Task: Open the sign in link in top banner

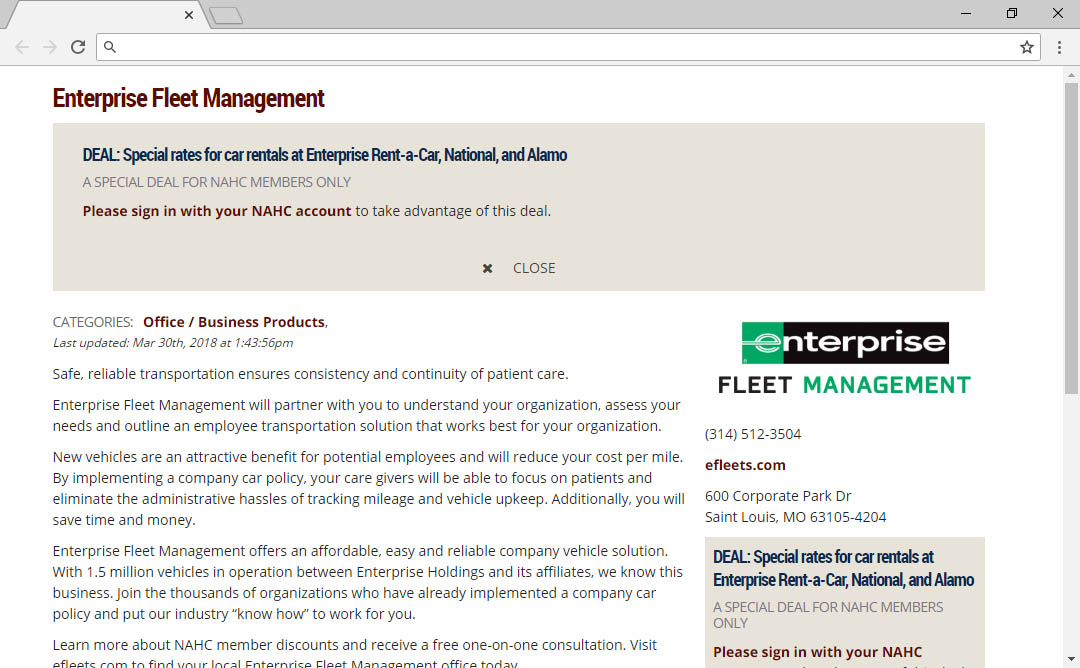Action: [217, 211]
